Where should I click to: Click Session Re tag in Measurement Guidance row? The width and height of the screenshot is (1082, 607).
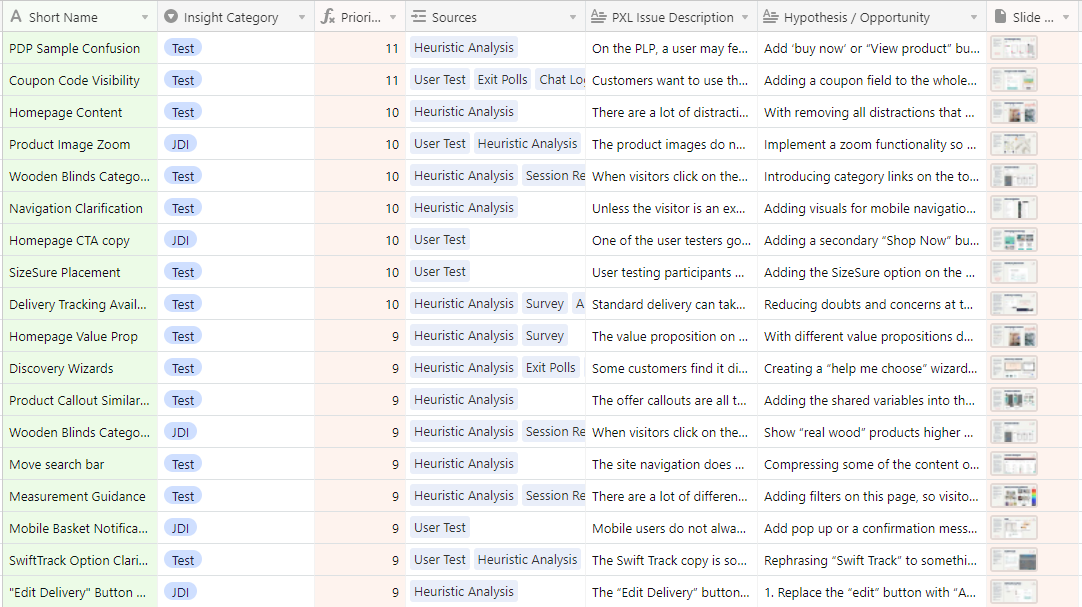pos(554,495)
